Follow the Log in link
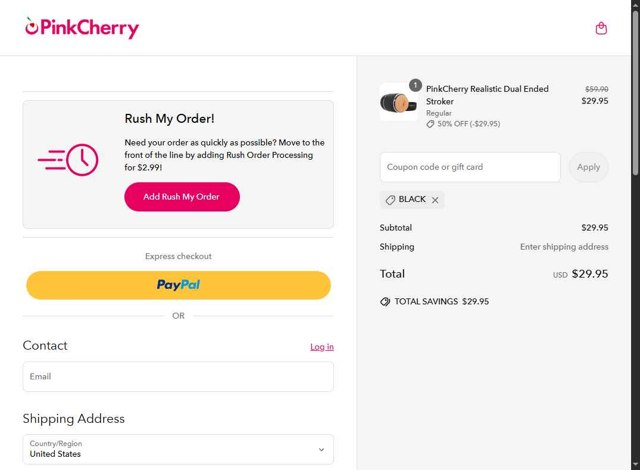Image resolution: width=640 pixels, height=470 pixels. click(x=322, y=347)
